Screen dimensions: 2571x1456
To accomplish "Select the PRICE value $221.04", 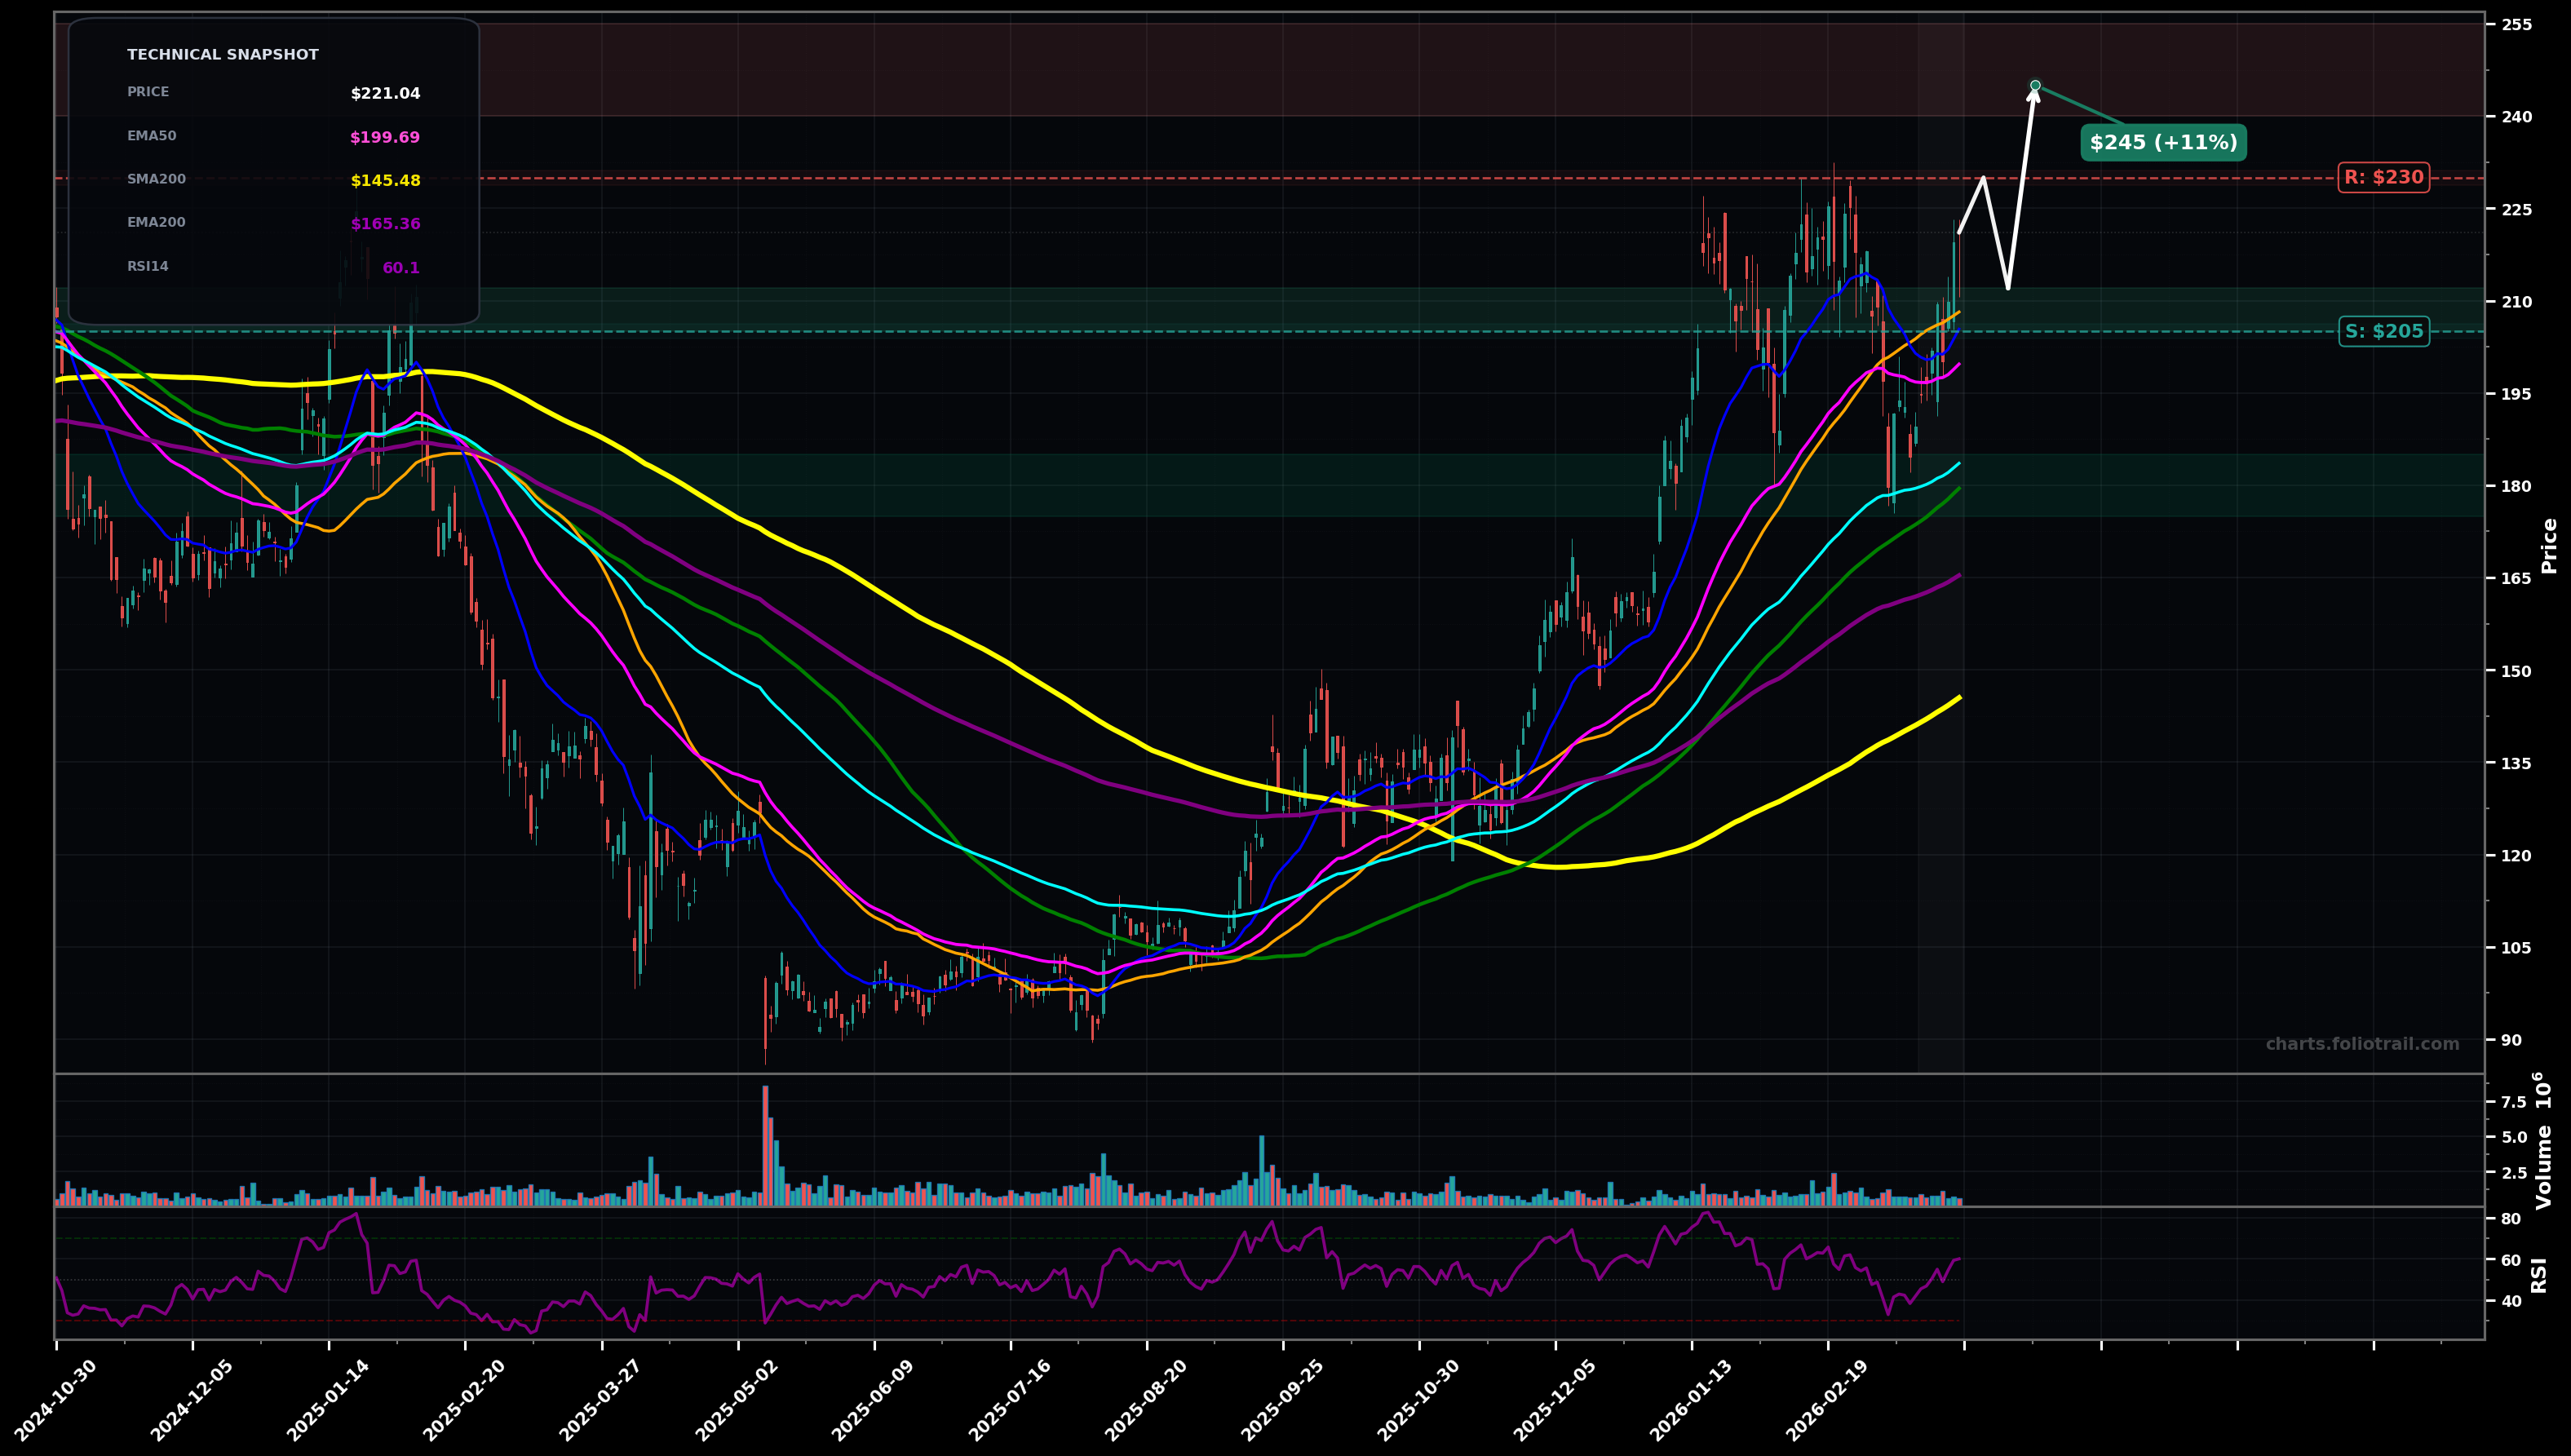I will tap(385, 94).
